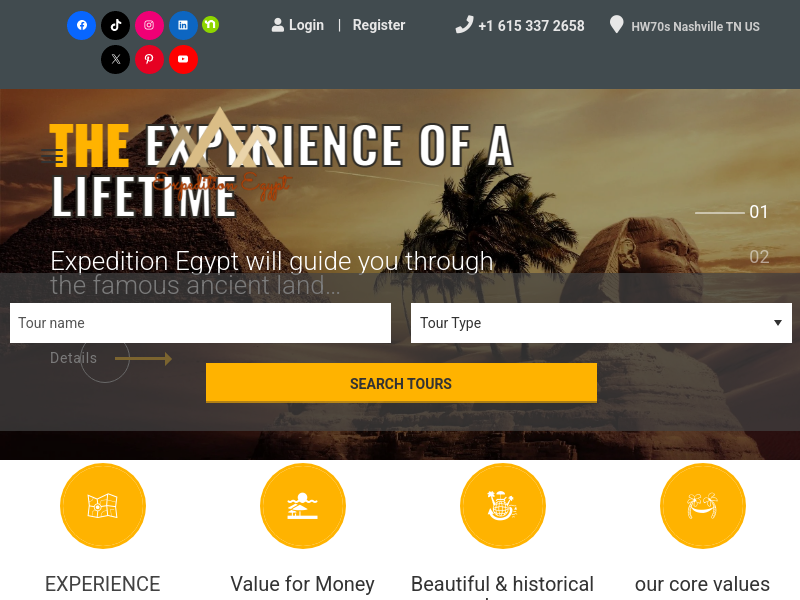800x600 pixels.
Task: Select slide indicator 02
Action: (759, 257)
